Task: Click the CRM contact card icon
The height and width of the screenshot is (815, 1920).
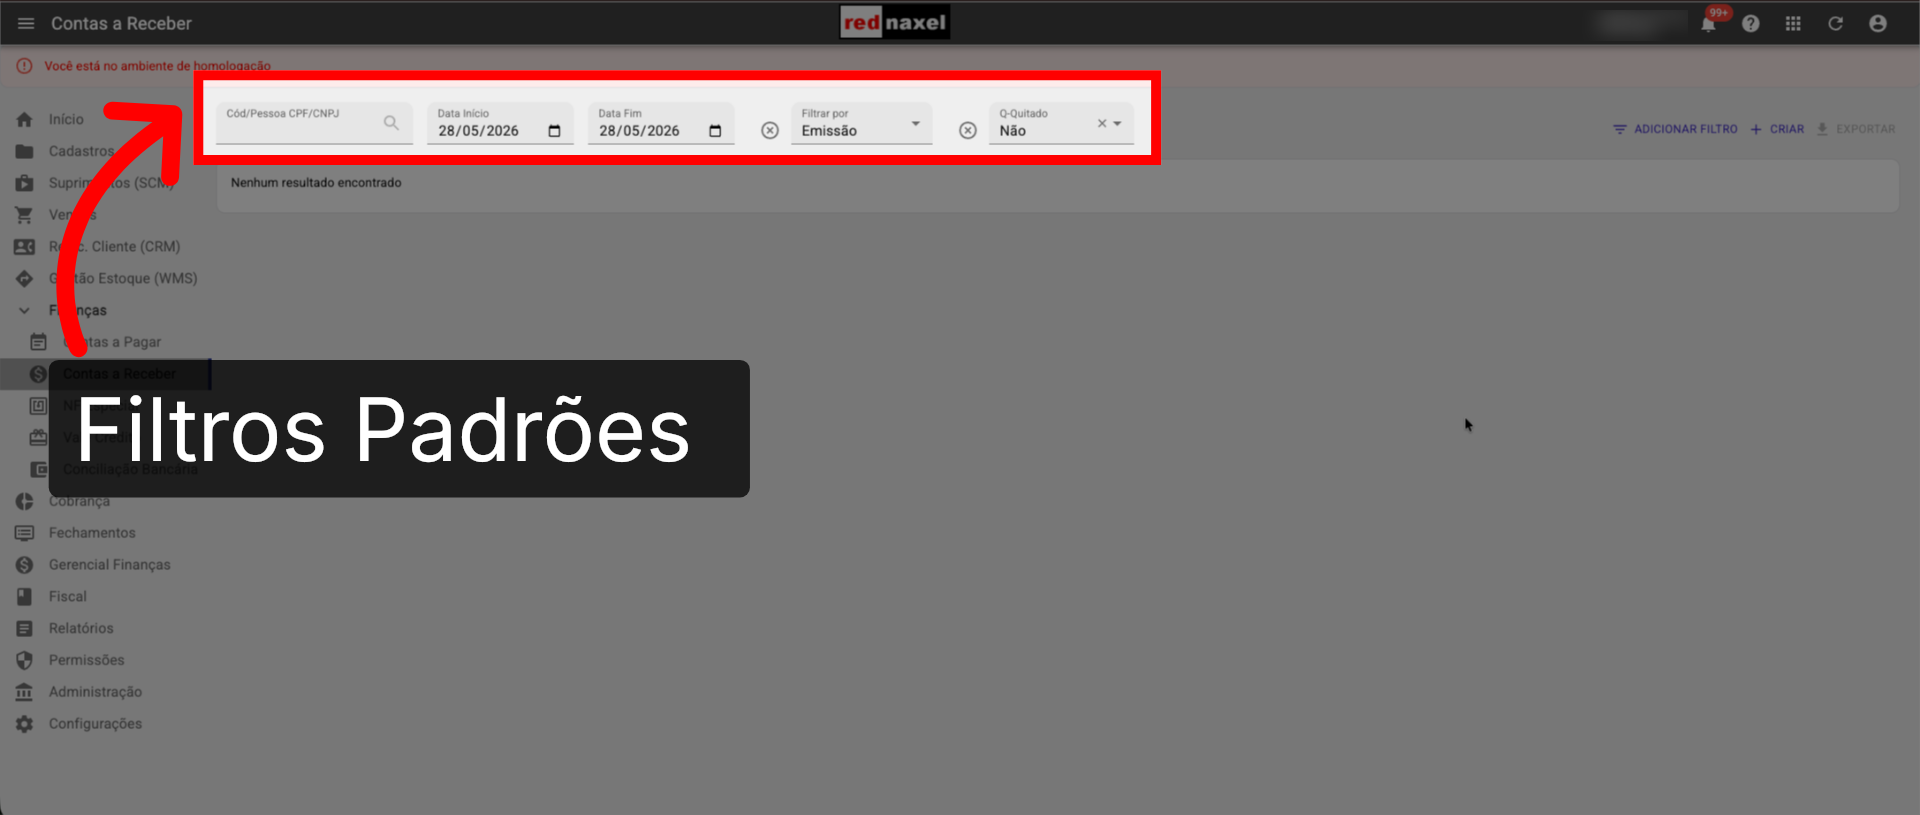Action: 24,246
